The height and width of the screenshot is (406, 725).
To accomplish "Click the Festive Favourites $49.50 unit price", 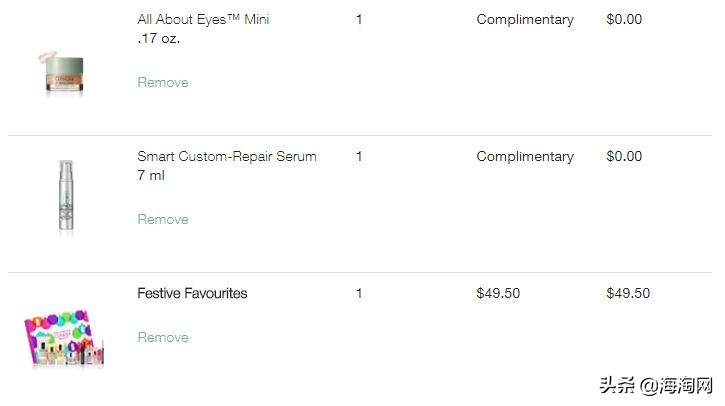I will coord(498,293).
